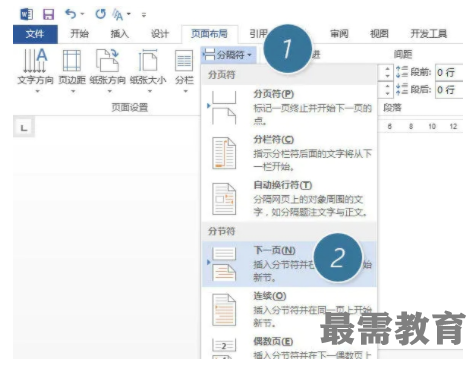Choose 连续(O) continuous section break
This screenshot has height=368, width=472.
[x=289, y=309]
